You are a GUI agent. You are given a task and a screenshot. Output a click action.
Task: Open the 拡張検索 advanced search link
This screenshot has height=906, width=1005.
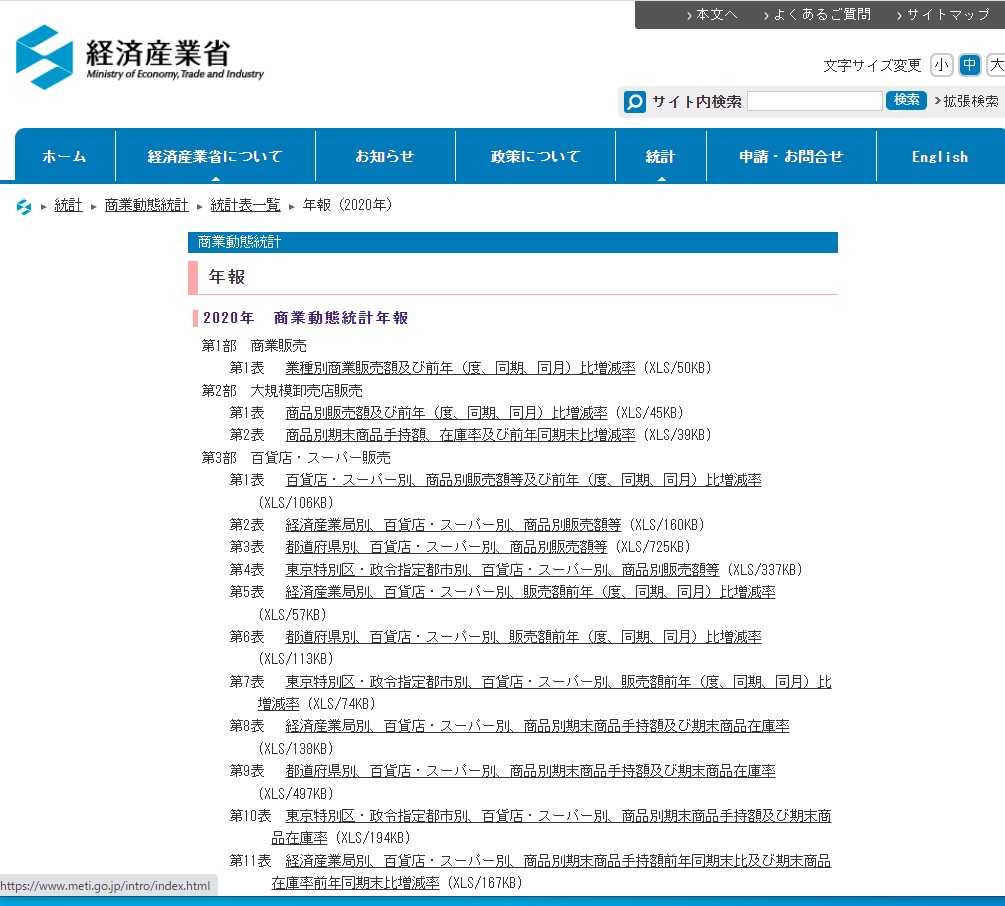(970, 101)
